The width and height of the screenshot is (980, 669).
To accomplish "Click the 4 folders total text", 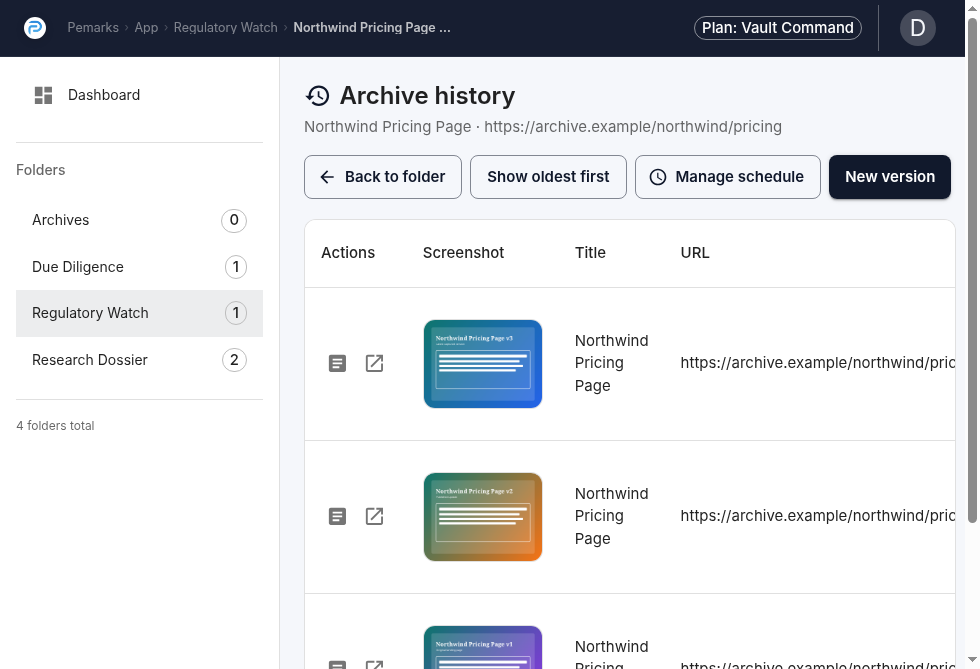I will click(x=55, y=426).
